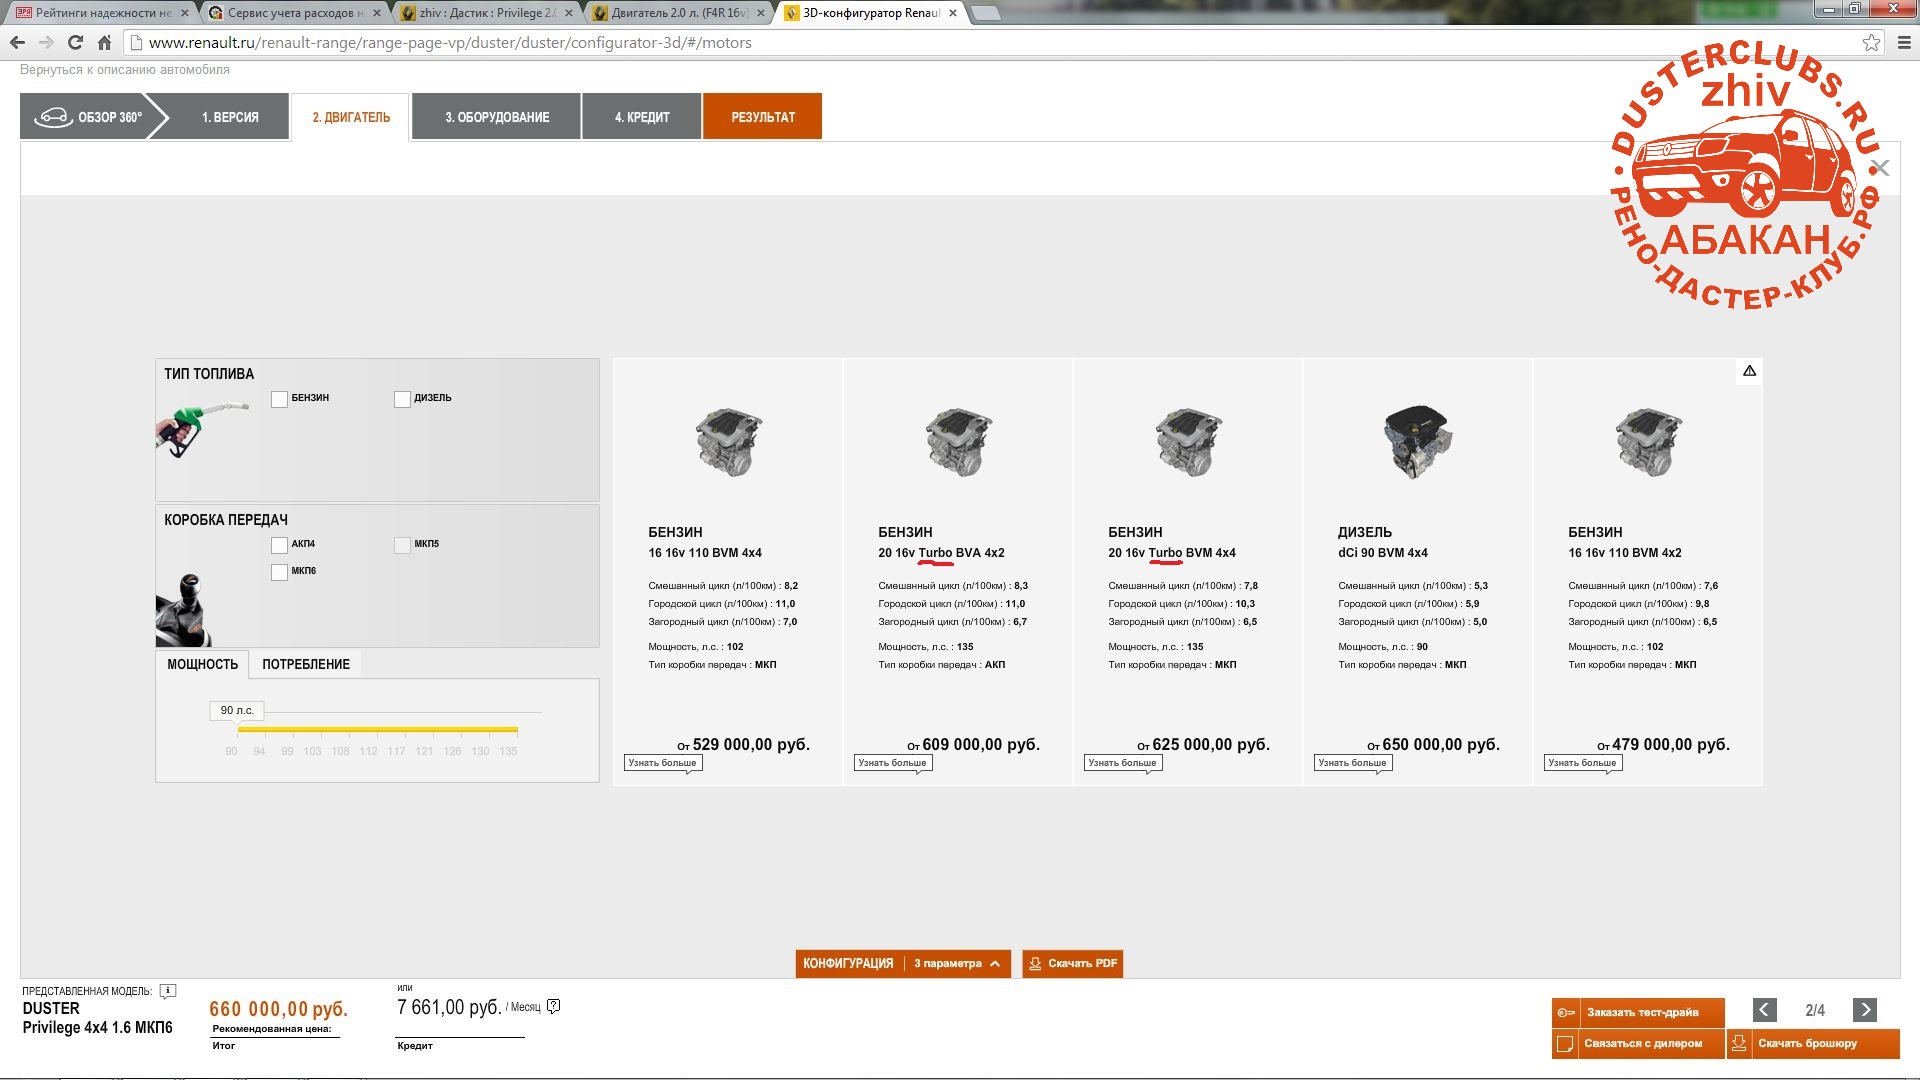The image size is (1920, 1080).
Task: Go to previous page arrow
Action: click(1765, 1010)
